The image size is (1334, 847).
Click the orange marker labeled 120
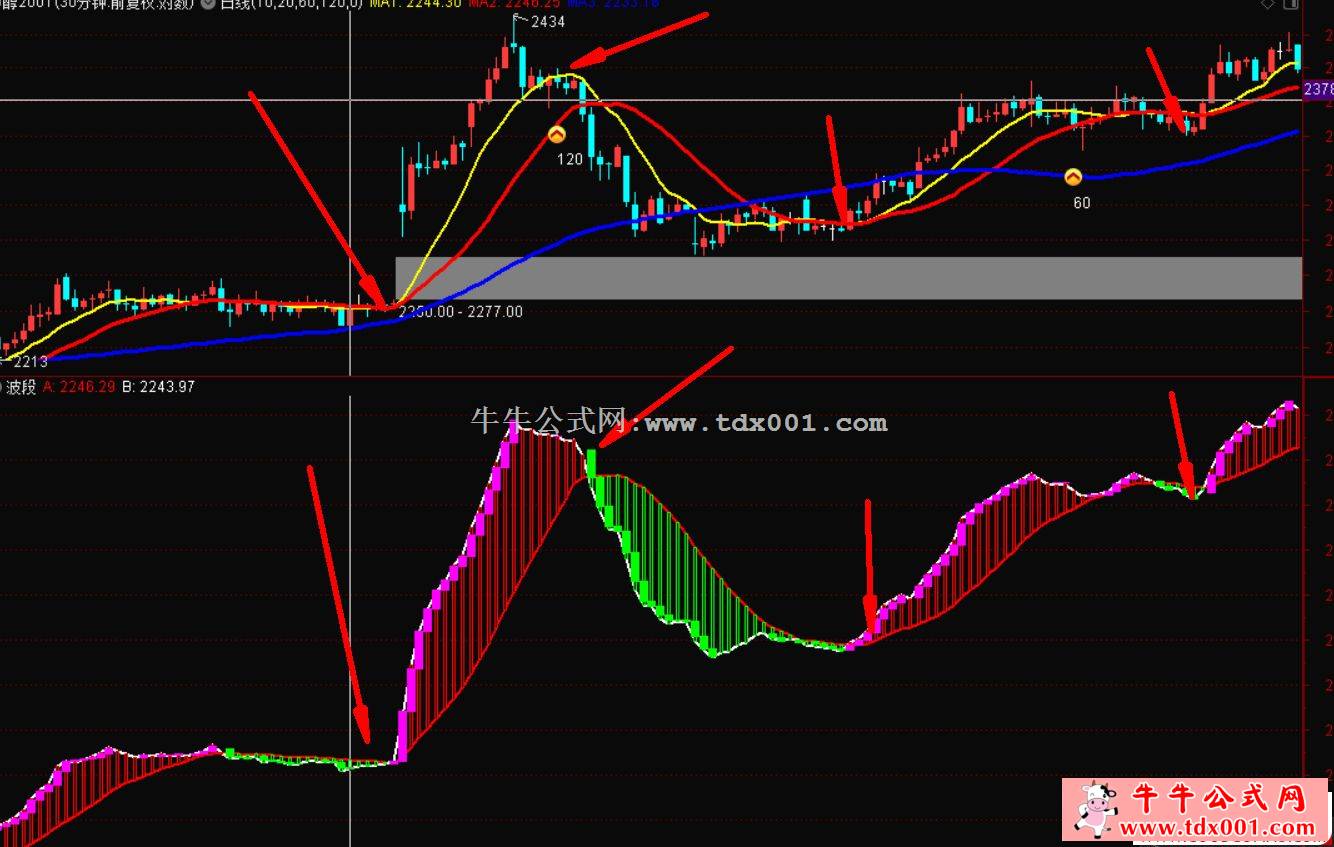point(557,133)
